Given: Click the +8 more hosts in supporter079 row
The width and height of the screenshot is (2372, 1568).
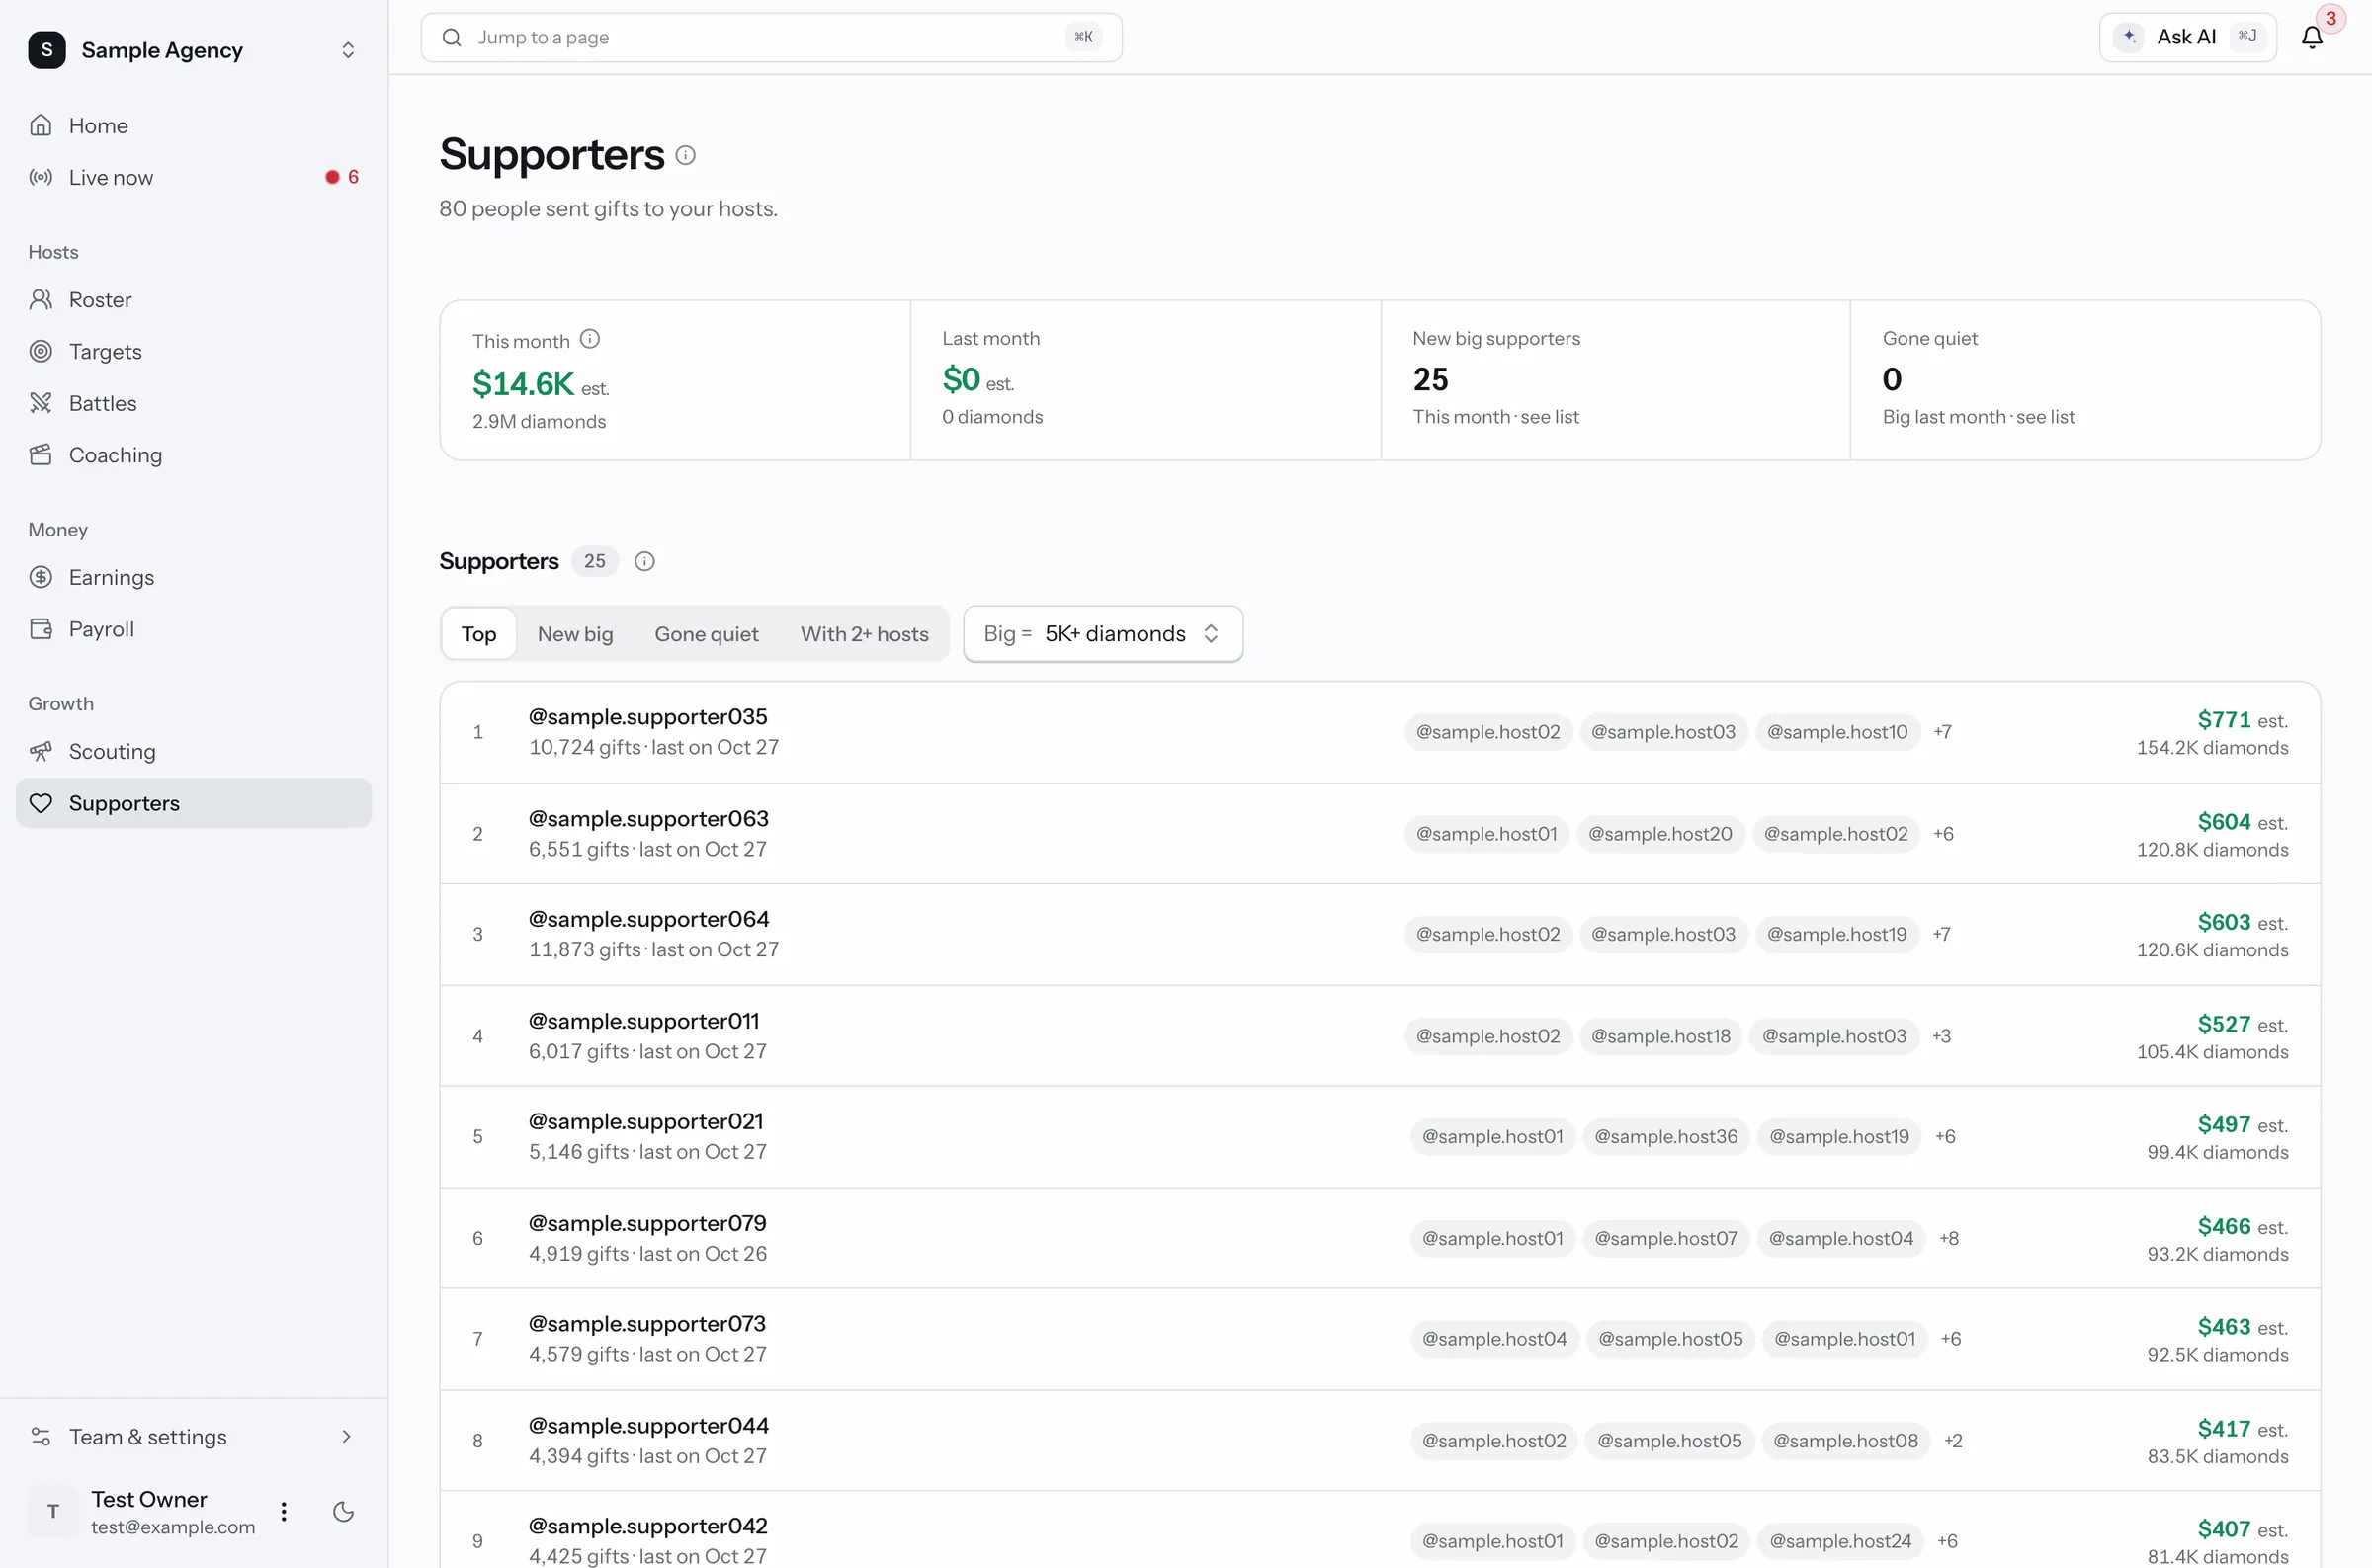Looking at the screenshot, I should tap(1949, 1239).
